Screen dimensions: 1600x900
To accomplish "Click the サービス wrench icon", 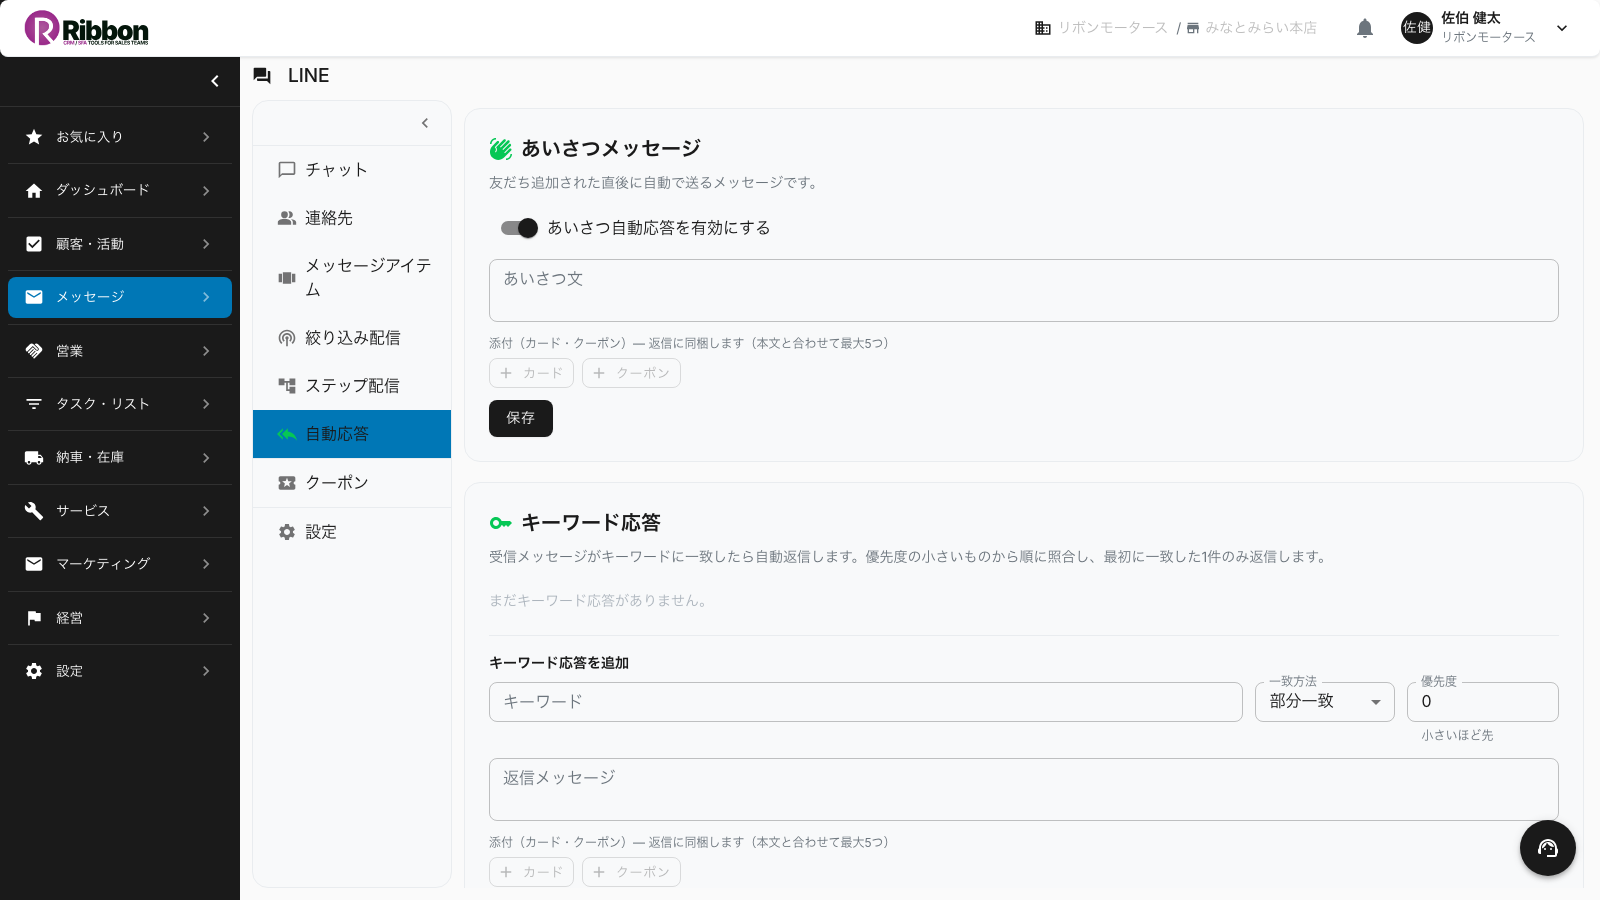I will coord(34,511).
